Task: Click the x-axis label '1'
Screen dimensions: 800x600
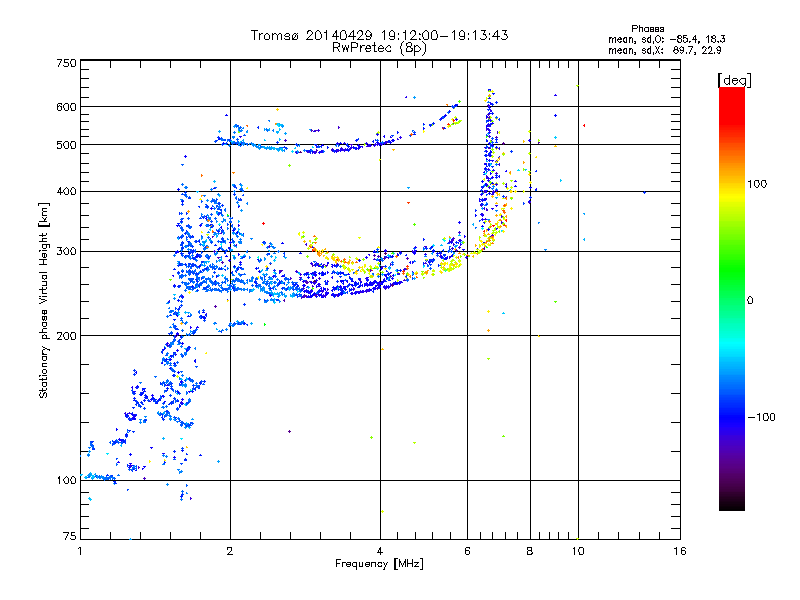Action: (80, 551)
